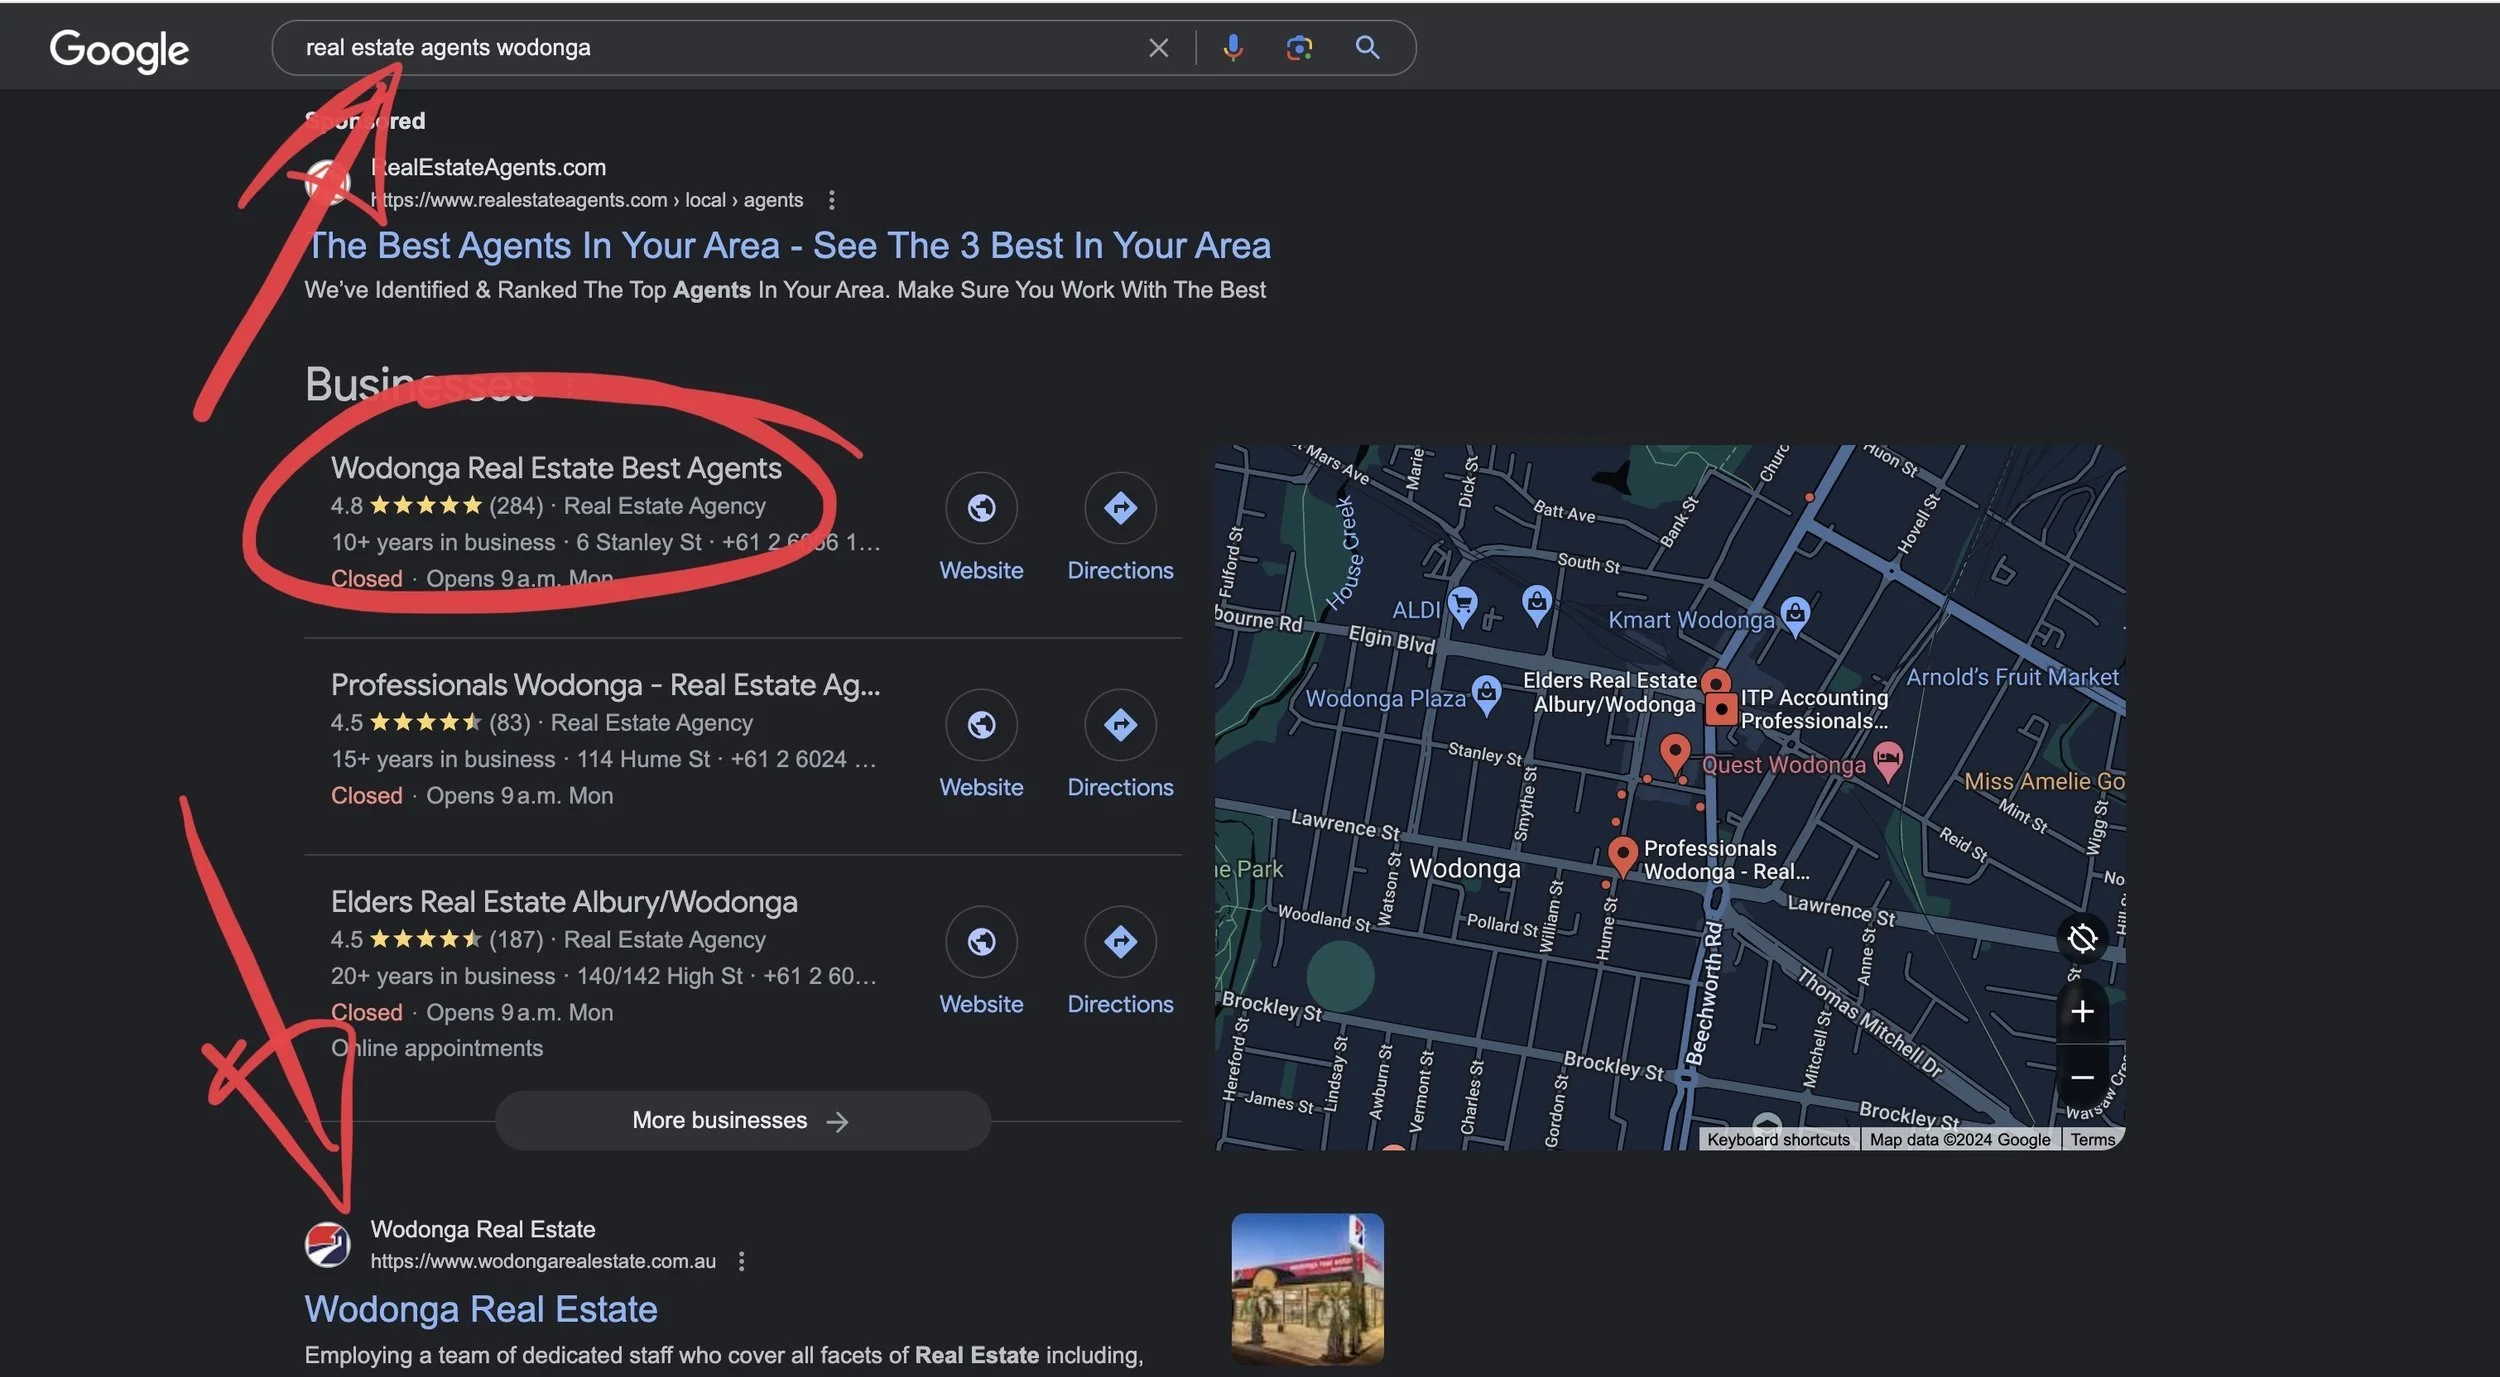Click the Google logo
Image resolution: width=2500 pixels, height=1377 pixels.
click(118, 49)
